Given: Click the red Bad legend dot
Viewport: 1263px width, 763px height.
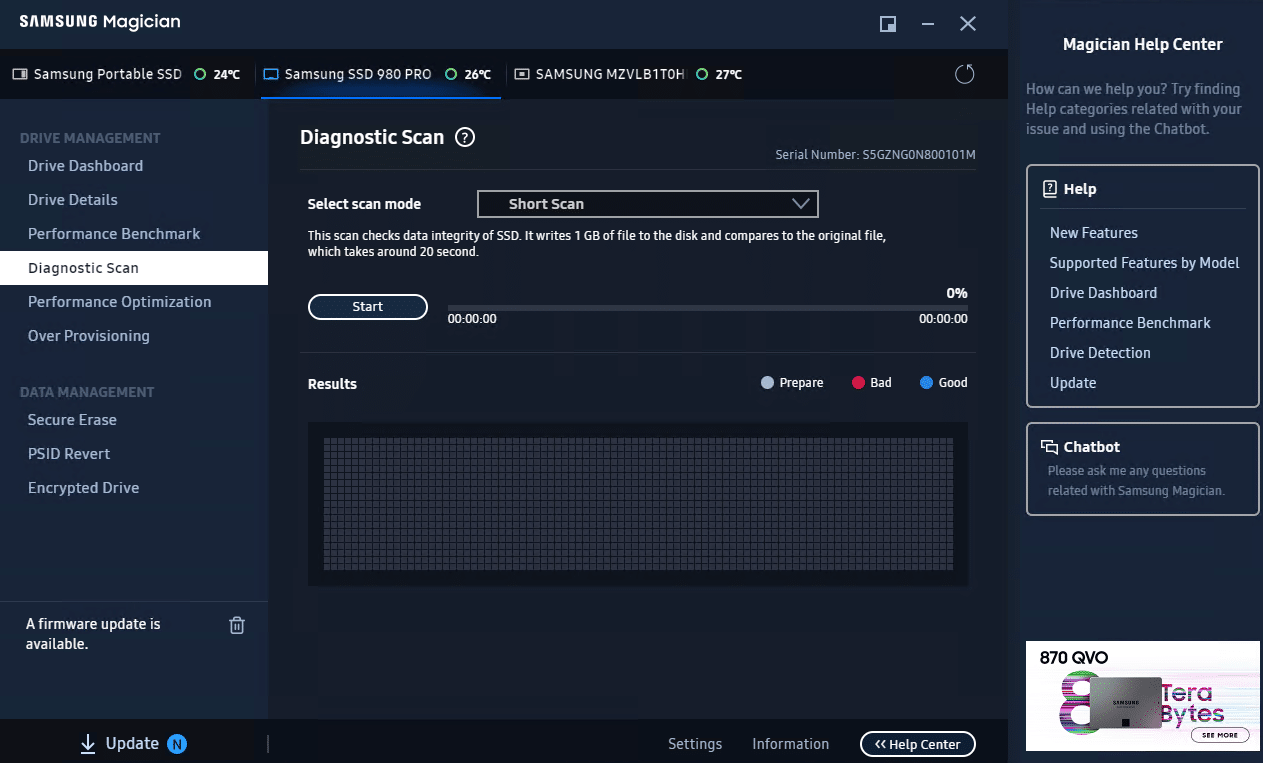Looking at the screenshot, I should point(858,383).
